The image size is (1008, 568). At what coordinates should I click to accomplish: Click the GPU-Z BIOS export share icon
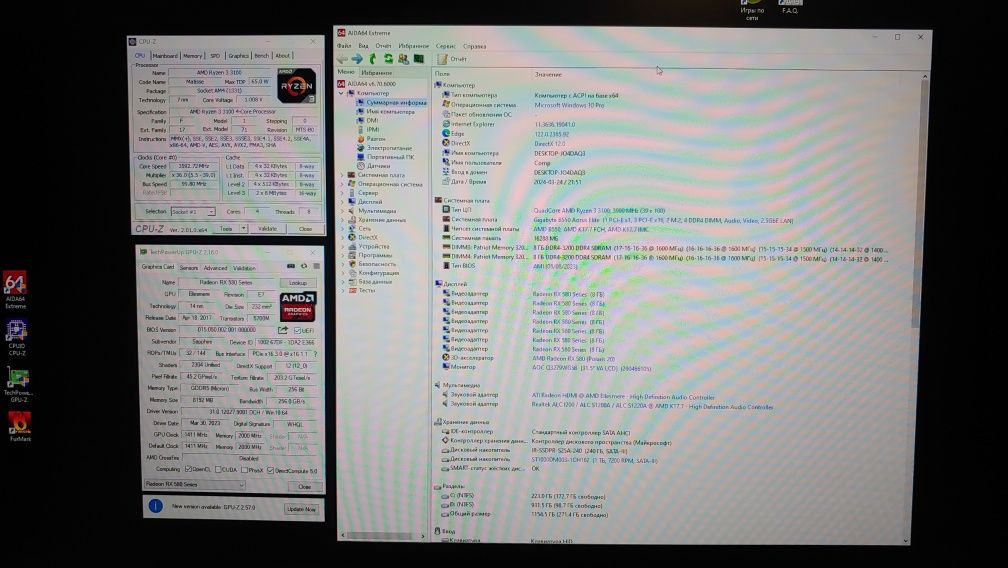point(282,330)
